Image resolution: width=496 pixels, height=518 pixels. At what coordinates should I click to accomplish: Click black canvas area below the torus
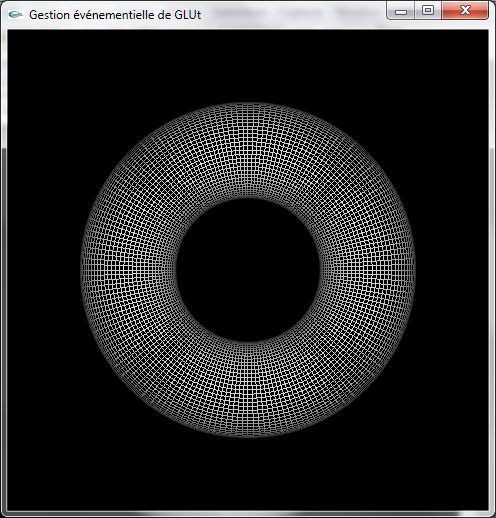(248, 473)
